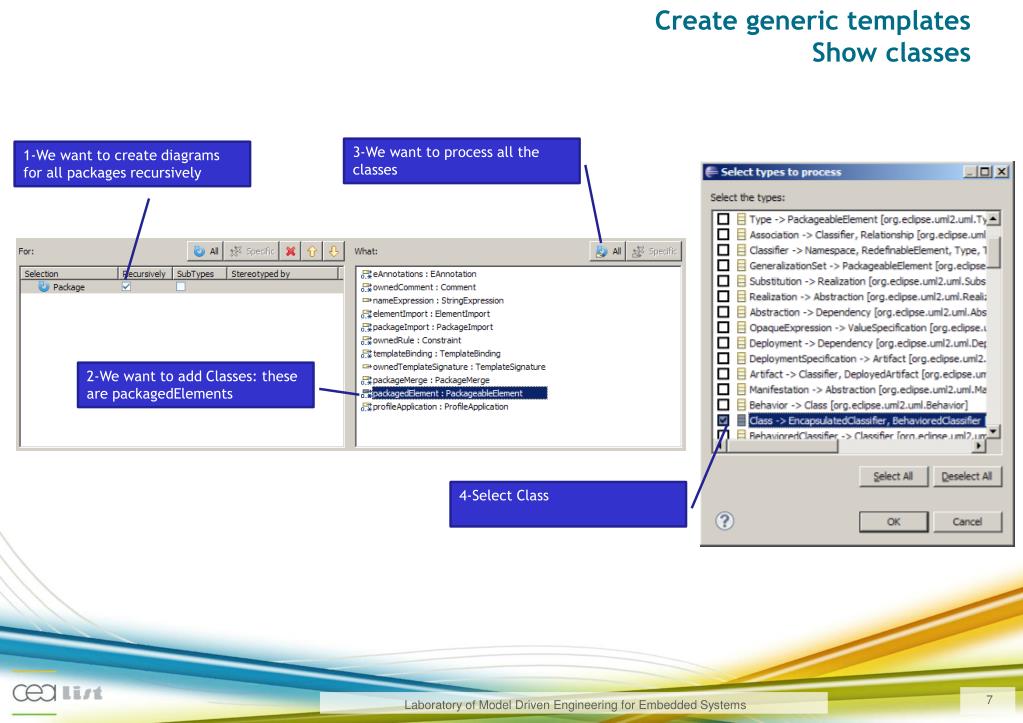The width and height of the screenshot is (1023, 723).
Task: Check the Deployment -> Dependency checkbox
Action: pyautogui.click(x=723, y=343)
